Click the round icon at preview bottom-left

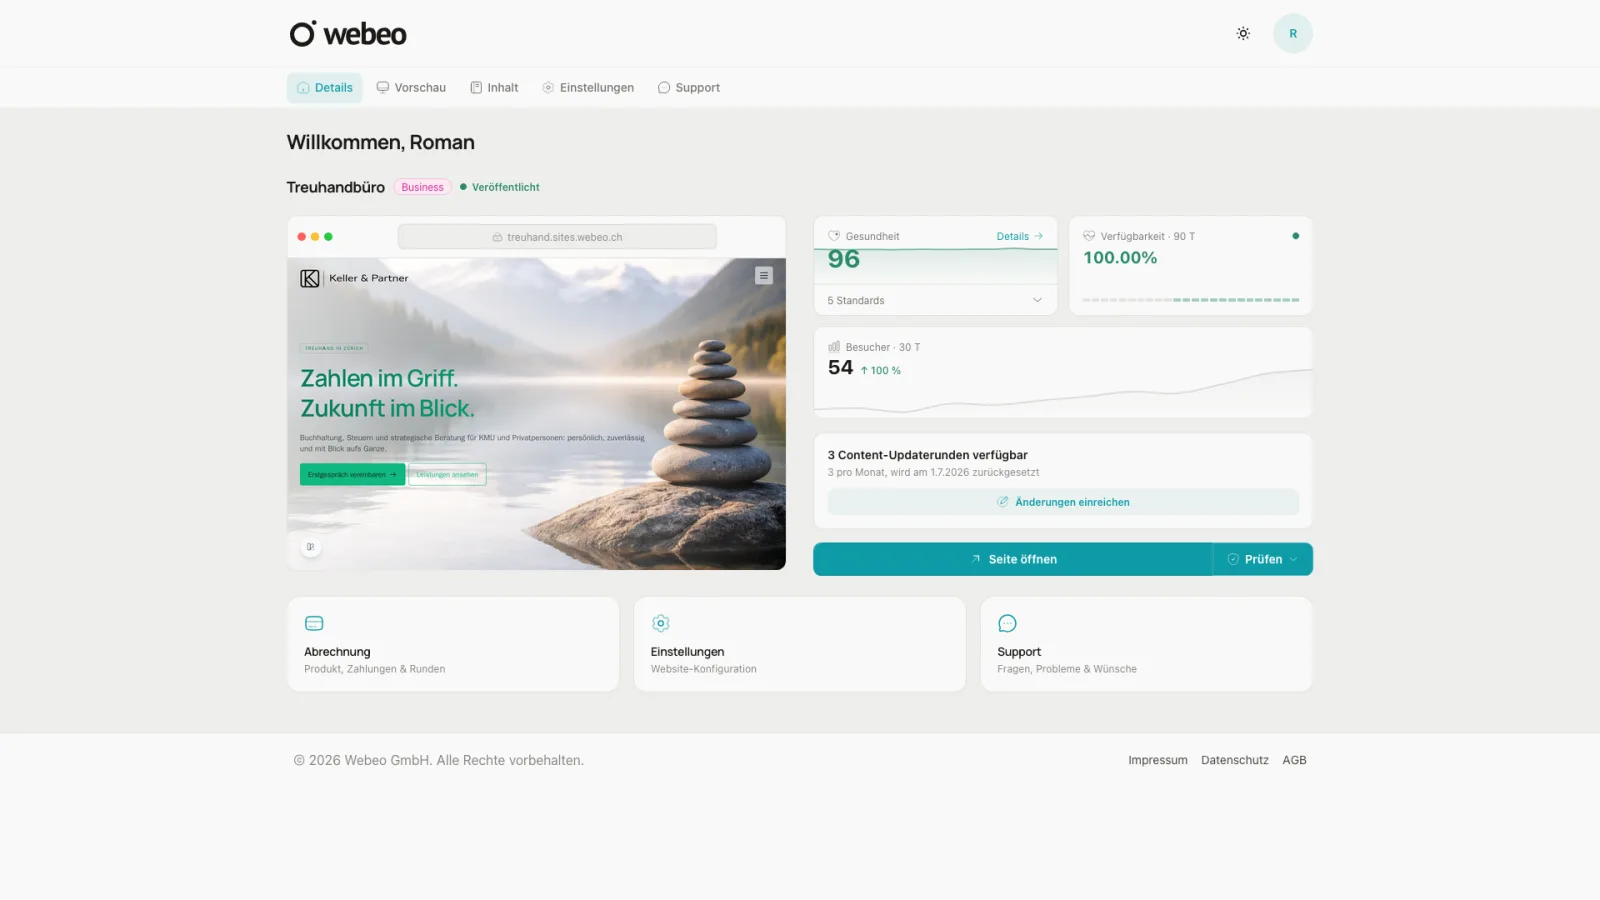311,547
